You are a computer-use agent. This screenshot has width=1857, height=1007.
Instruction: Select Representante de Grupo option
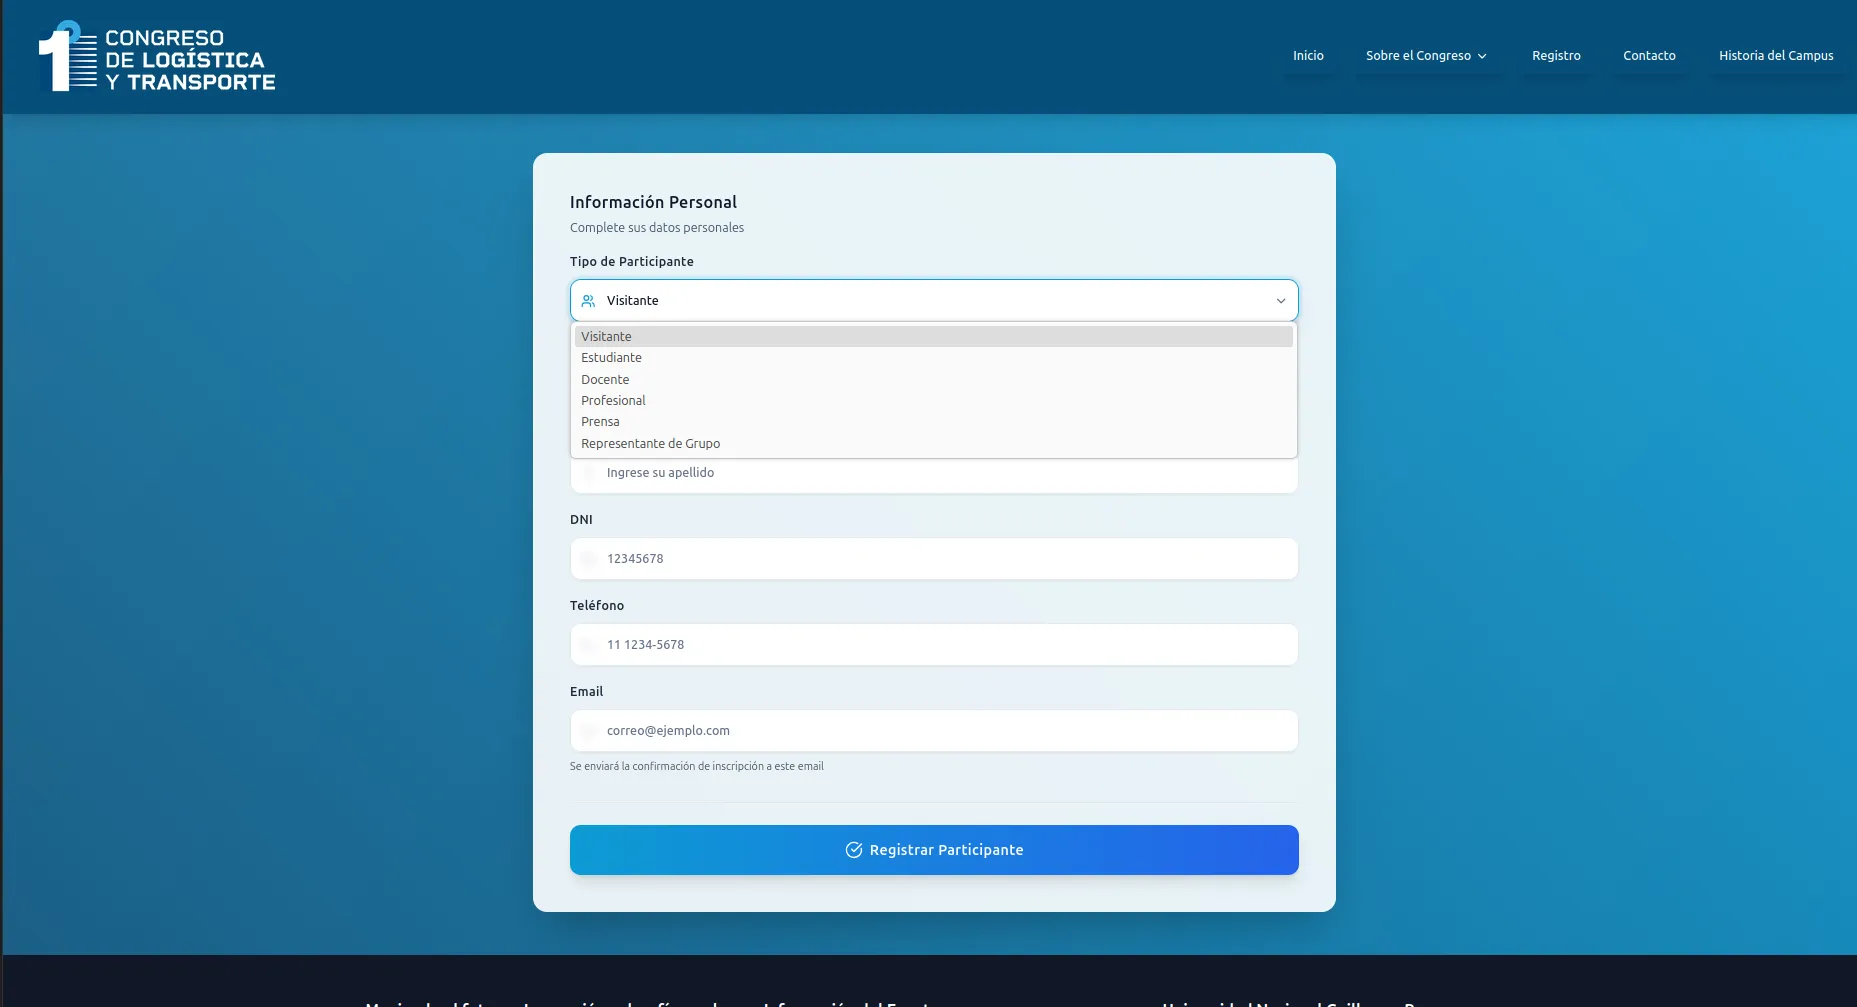click(650, 444)
